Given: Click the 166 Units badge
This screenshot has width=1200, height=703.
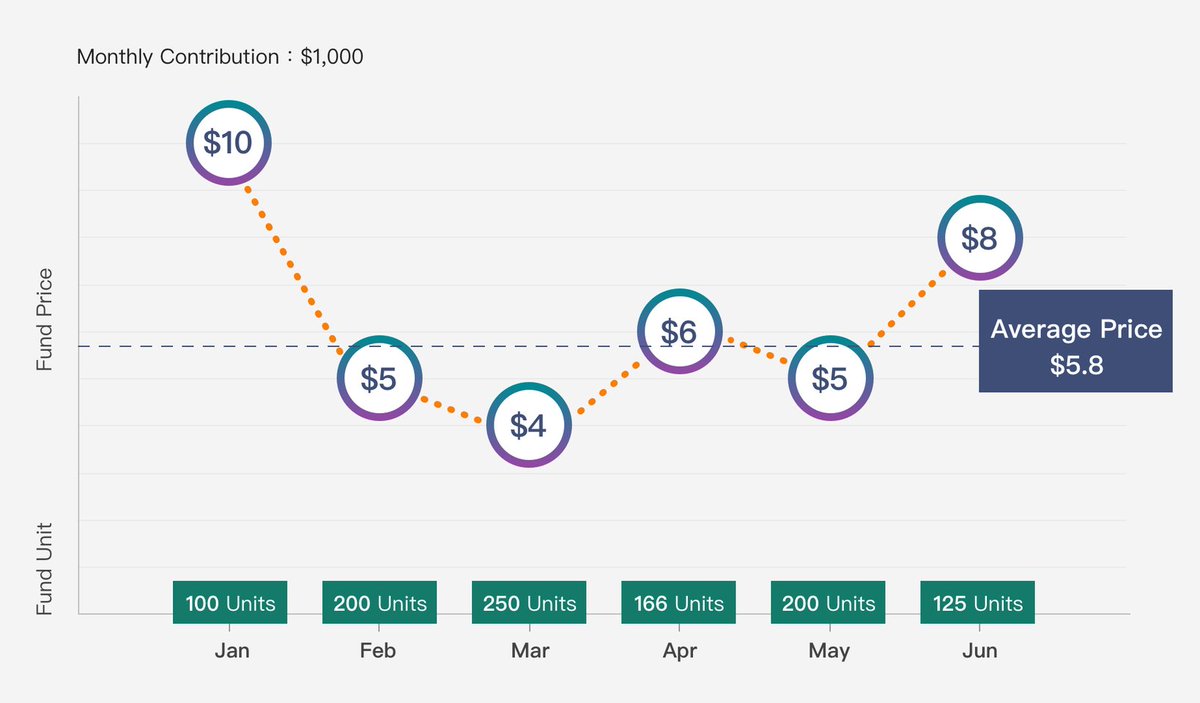Looking at the screenshot, I should click(679, 603).
